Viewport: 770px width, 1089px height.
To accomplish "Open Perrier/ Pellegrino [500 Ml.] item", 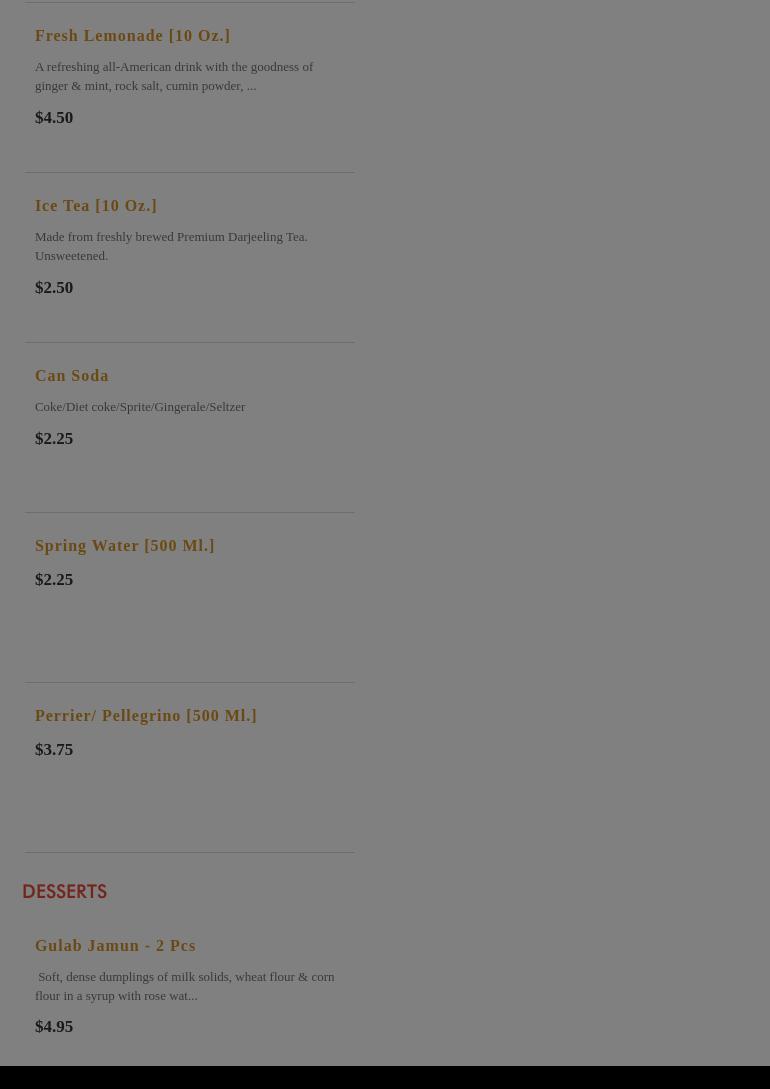I will [x=146, y=715].
